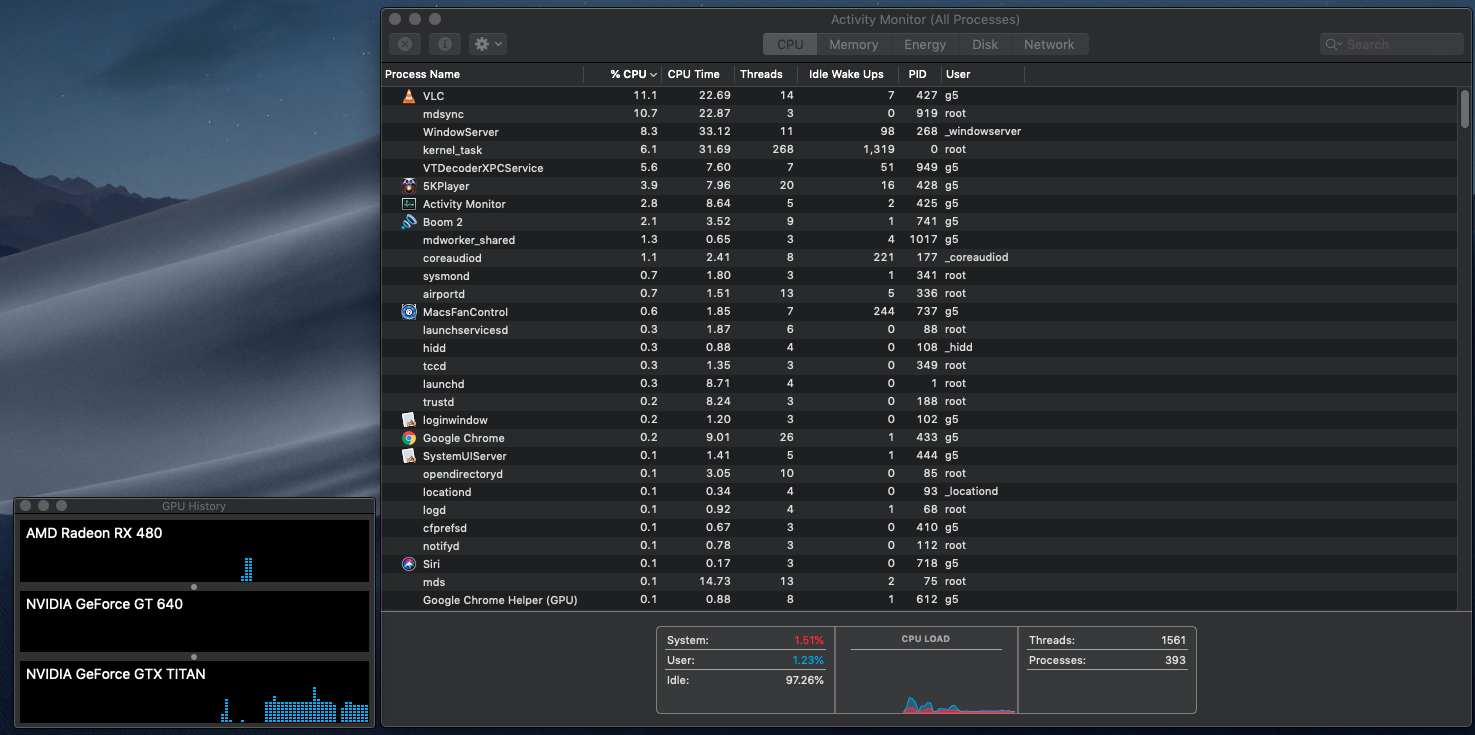This screenshot has height=735, width=1475.
Task: Click the VLC cone icon
Action: [x=408, y=96]
